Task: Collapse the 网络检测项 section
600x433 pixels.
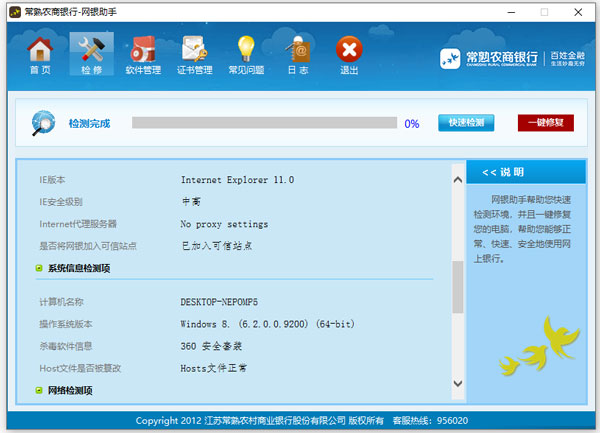Action: coord(39,390)
